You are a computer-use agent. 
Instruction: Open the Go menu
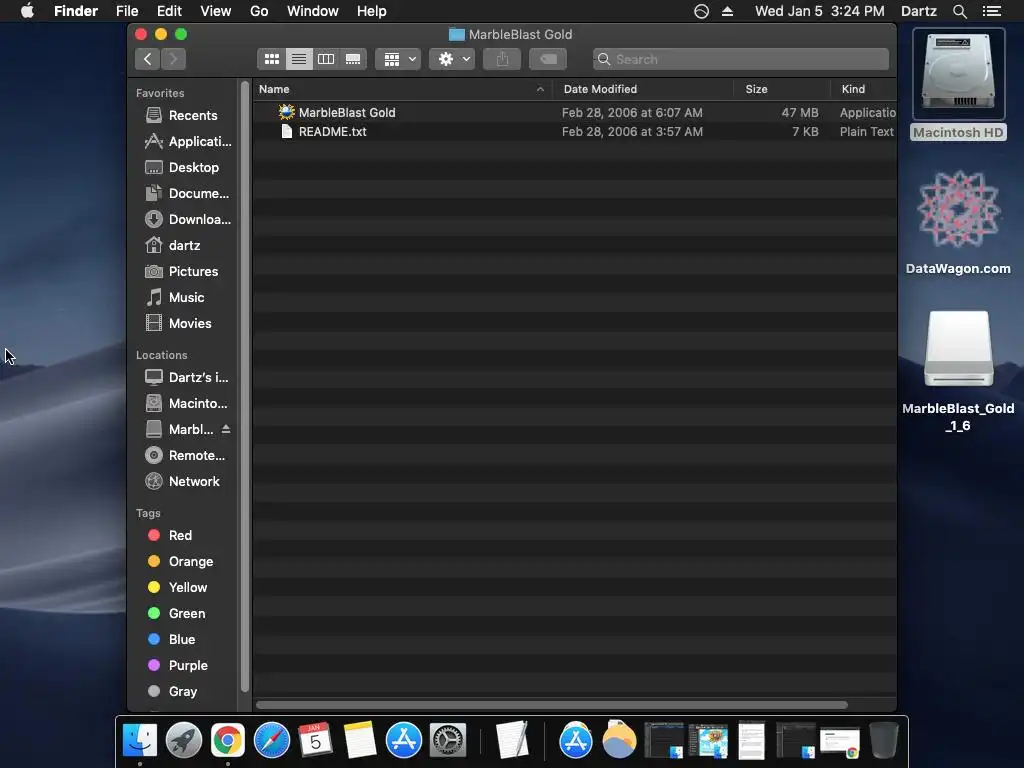tap(259, 11)
